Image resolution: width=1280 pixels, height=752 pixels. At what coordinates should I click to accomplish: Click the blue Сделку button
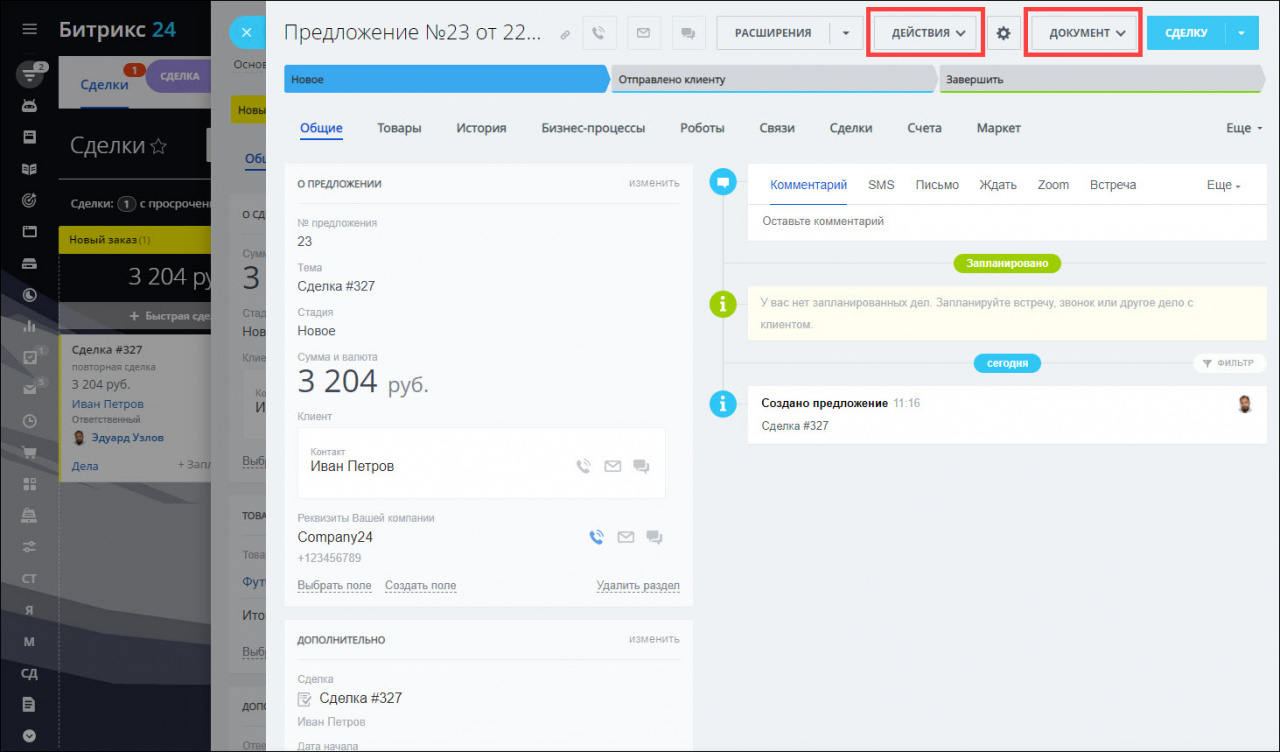1186,33
